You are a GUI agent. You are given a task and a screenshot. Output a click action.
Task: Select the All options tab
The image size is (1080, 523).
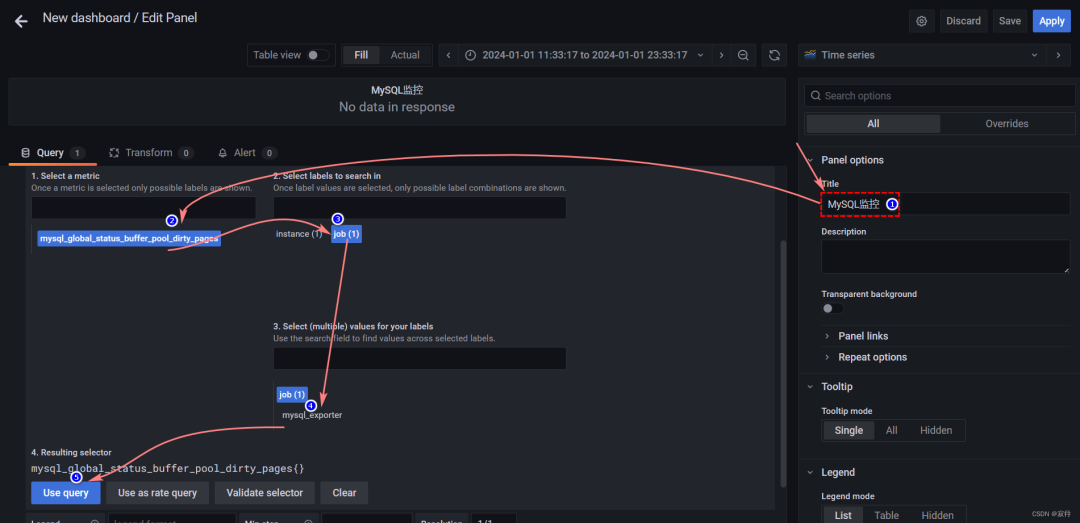click(873, 124)
